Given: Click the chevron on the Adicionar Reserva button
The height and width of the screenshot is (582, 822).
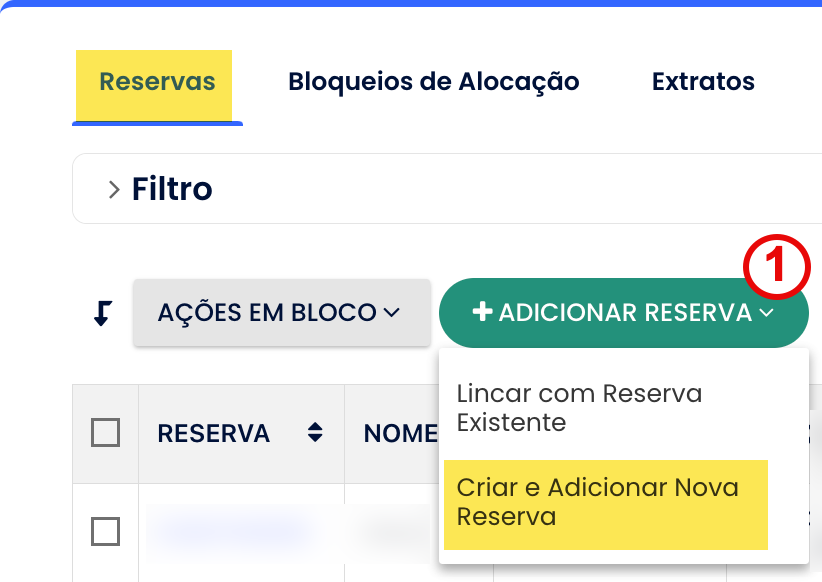Looking at the screenshot, I should click(767, 313).
